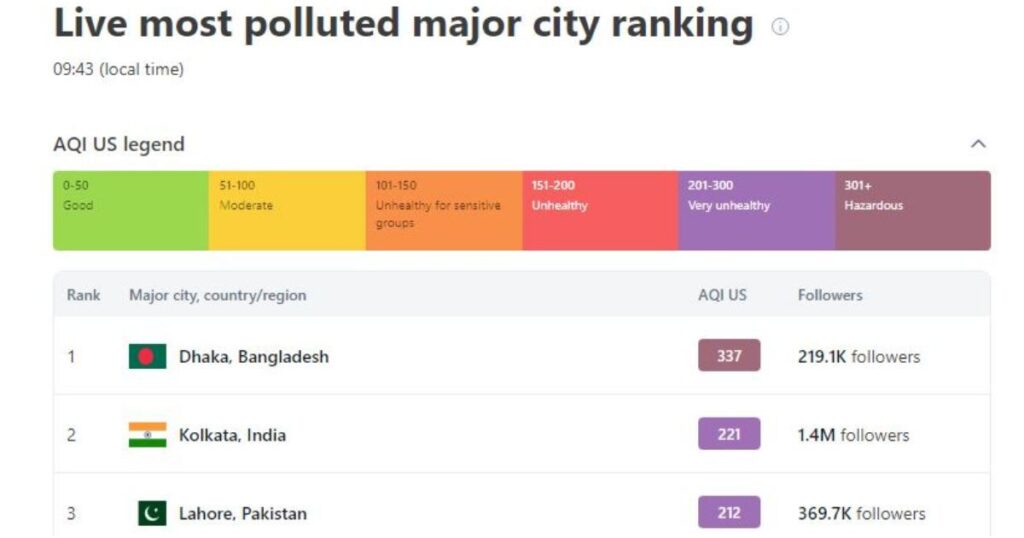The image size is (1024, 538).
Task: Click the orange Unhealthy for sensitive groups swatch
Action: [444, 211]
